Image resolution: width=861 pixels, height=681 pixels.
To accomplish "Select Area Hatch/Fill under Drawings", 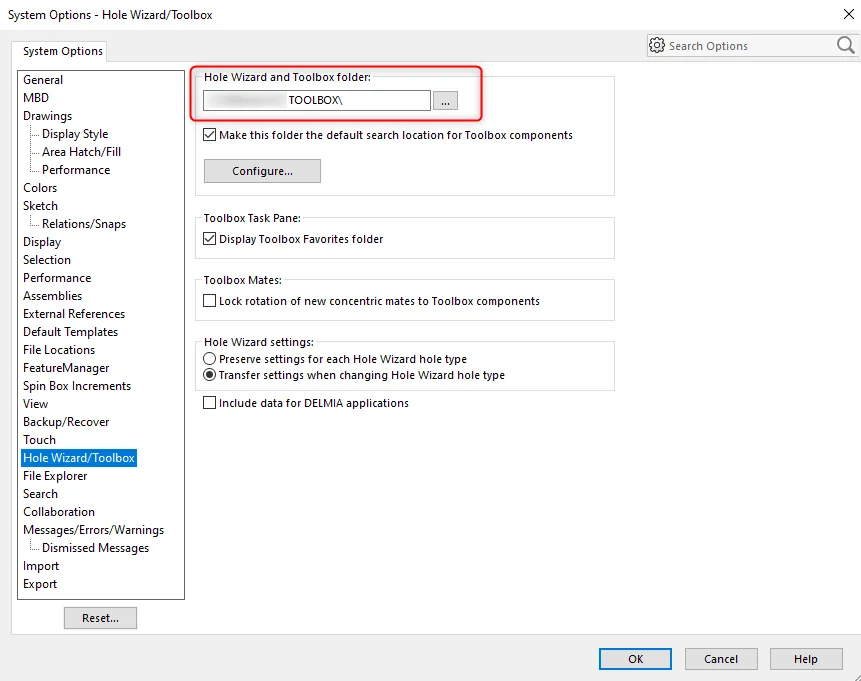I will coord(81,152).
